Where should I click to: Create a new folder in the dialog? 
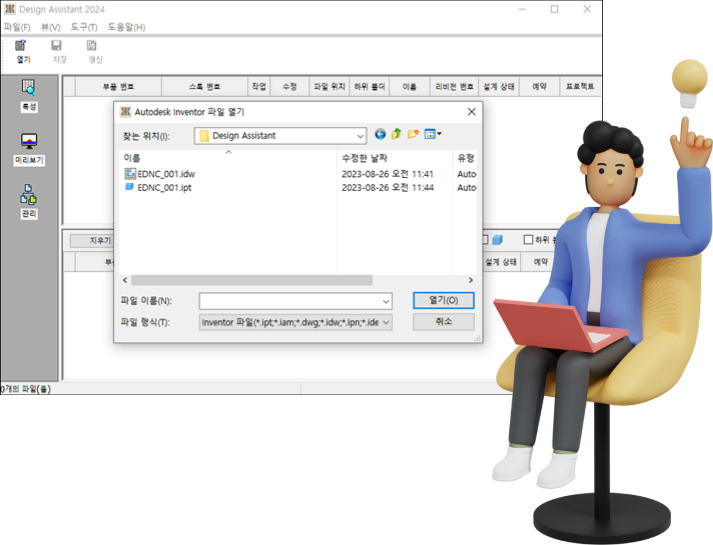[413, 134]
